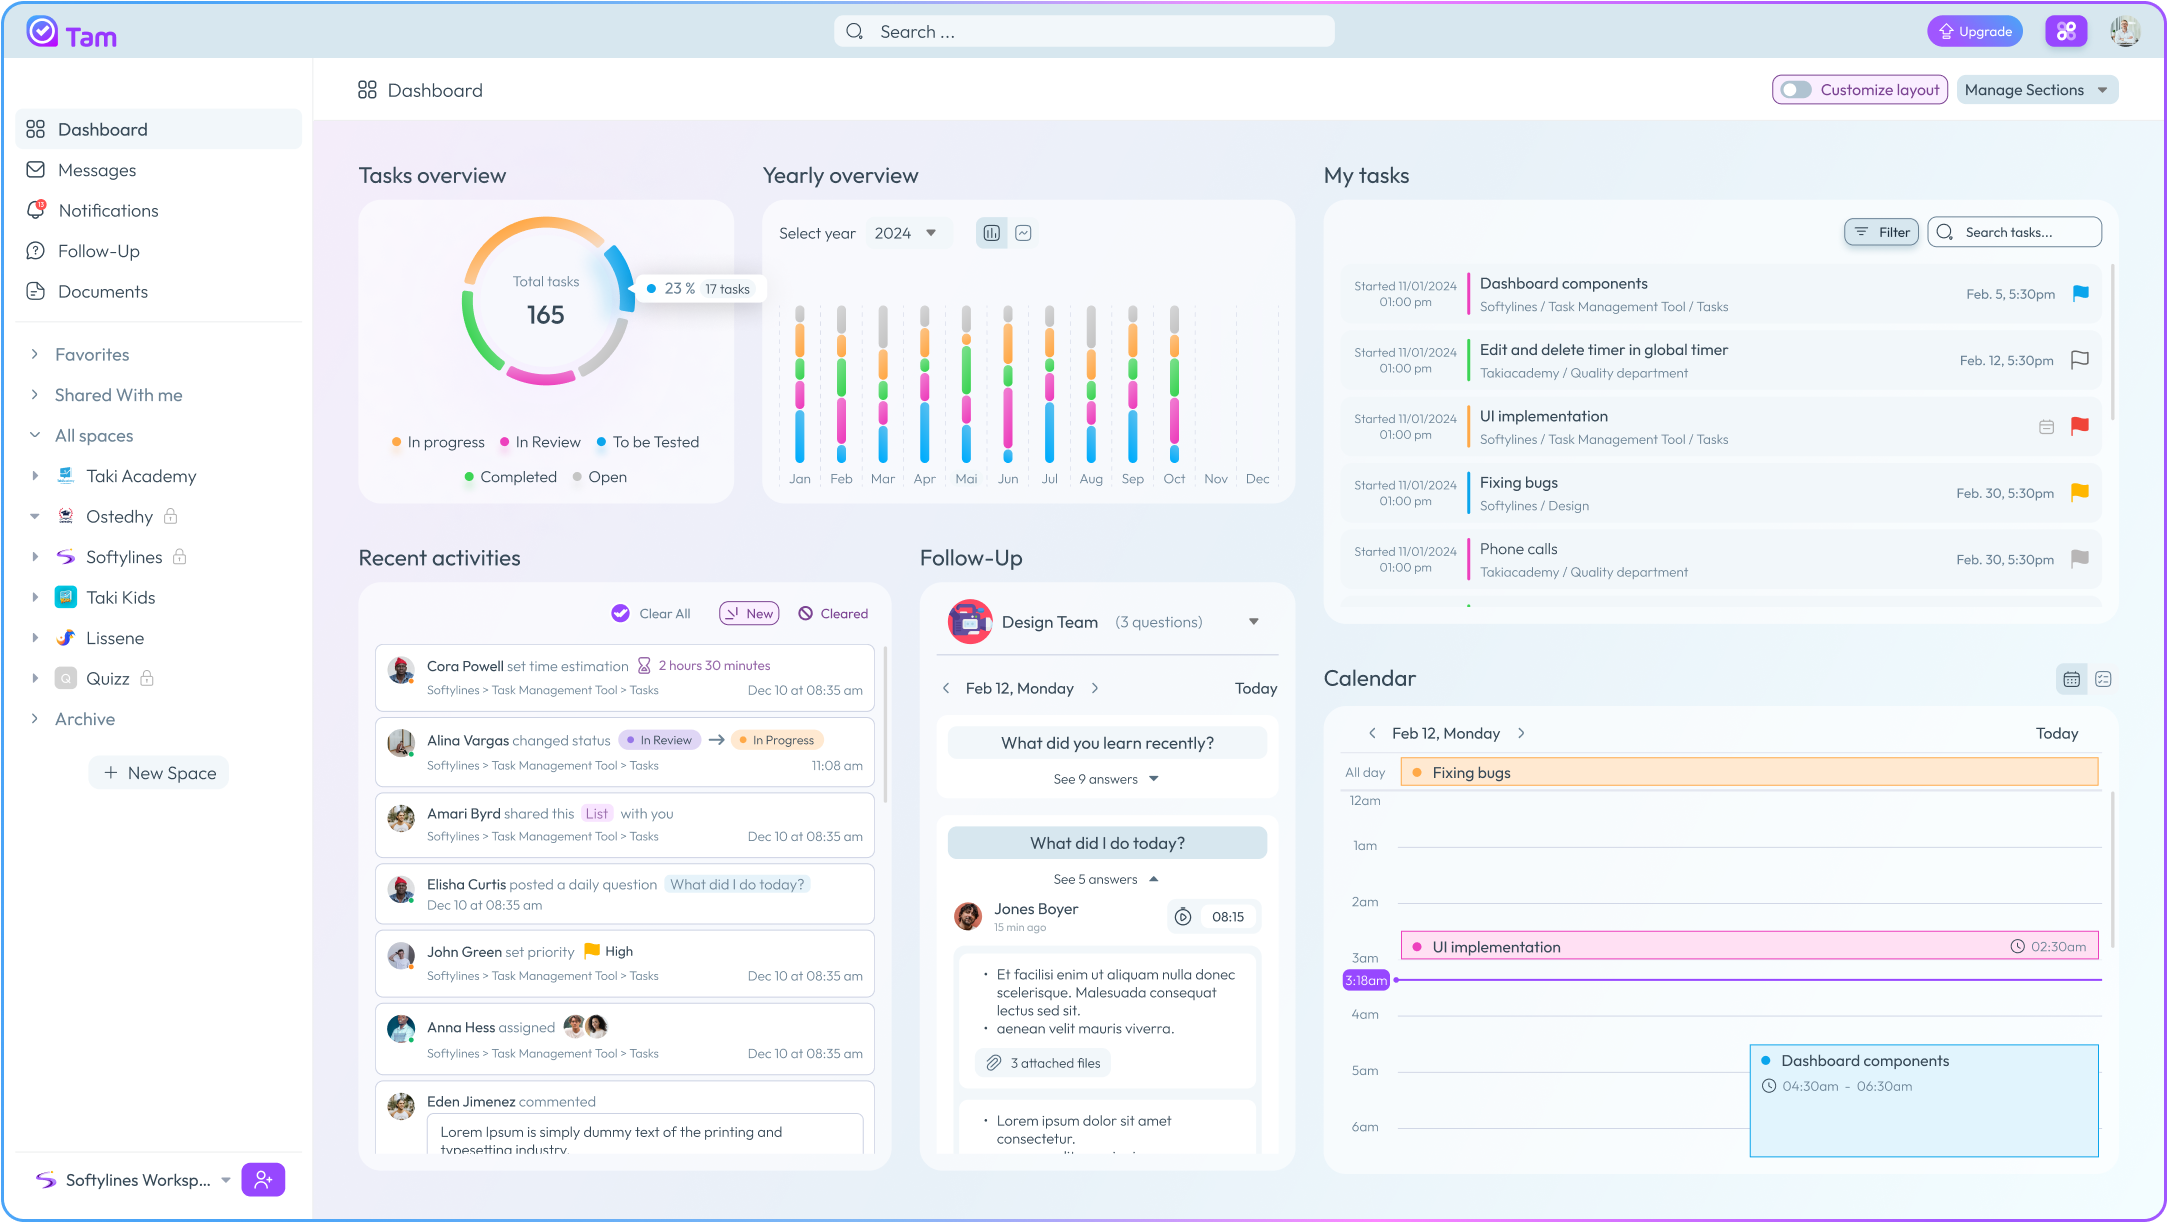
Task: Go to previous day in Calendar
Action: (x=1372, y=733)
